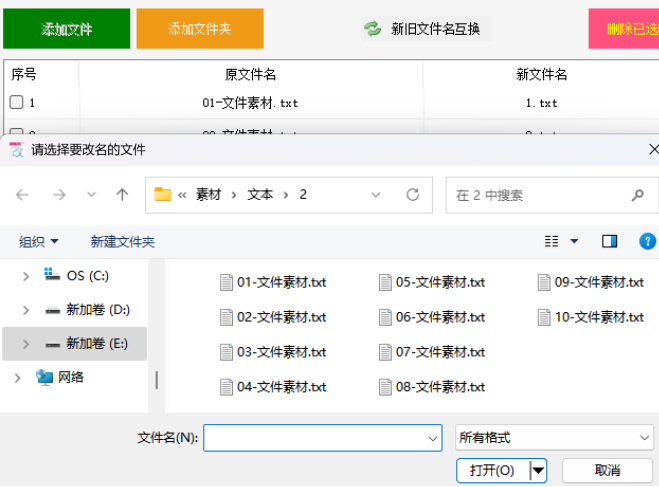Refresh the current folder view
Image resolution: width=659 pixels, height=487 pixels.
413,195
